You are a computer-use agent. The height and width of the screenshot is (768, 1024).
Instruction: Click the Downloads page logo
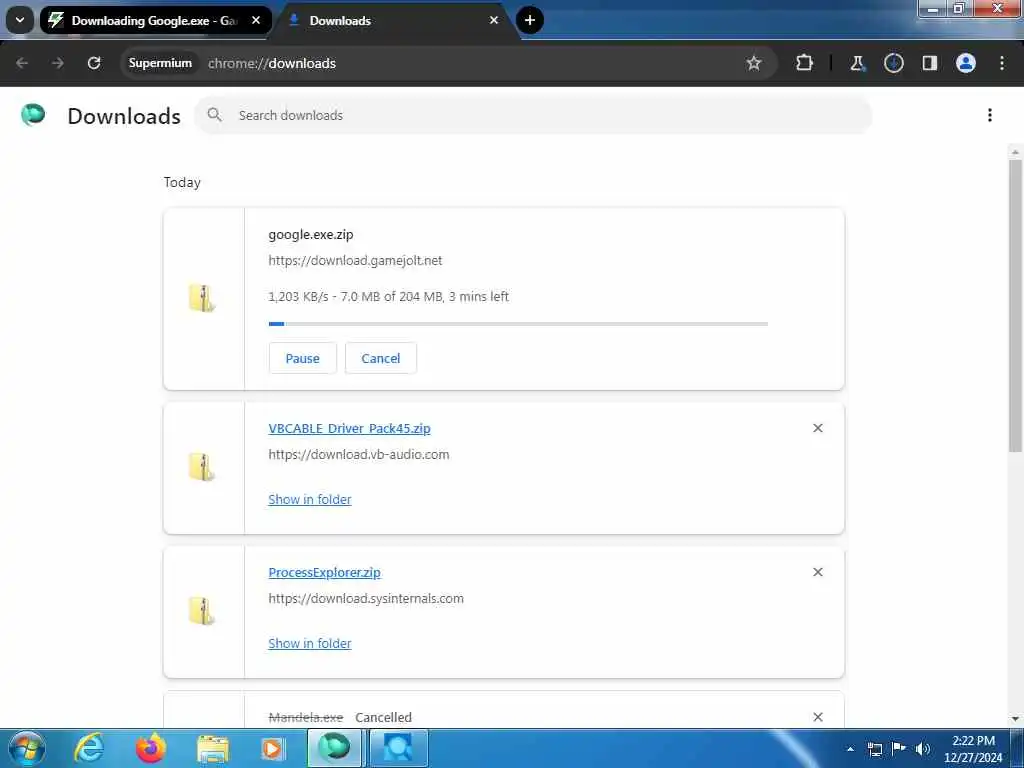[x=33, y=115]
